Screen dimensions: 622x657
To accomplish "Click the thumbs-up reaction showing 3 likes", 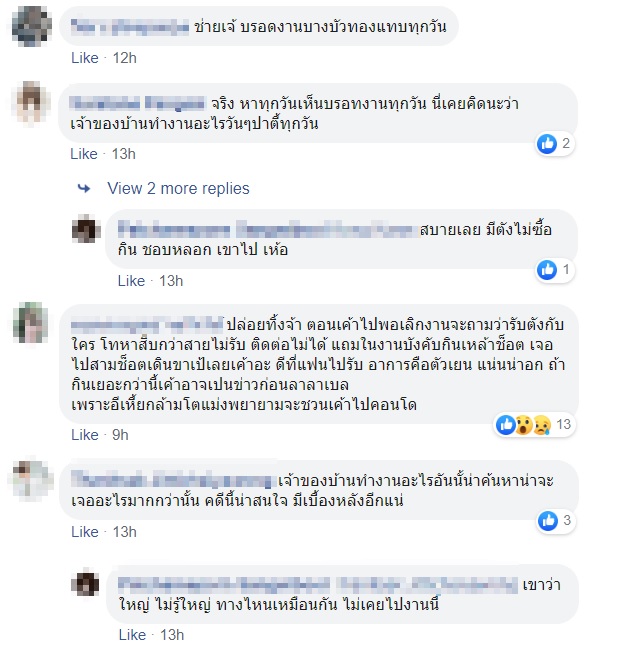I will point(555,521).
